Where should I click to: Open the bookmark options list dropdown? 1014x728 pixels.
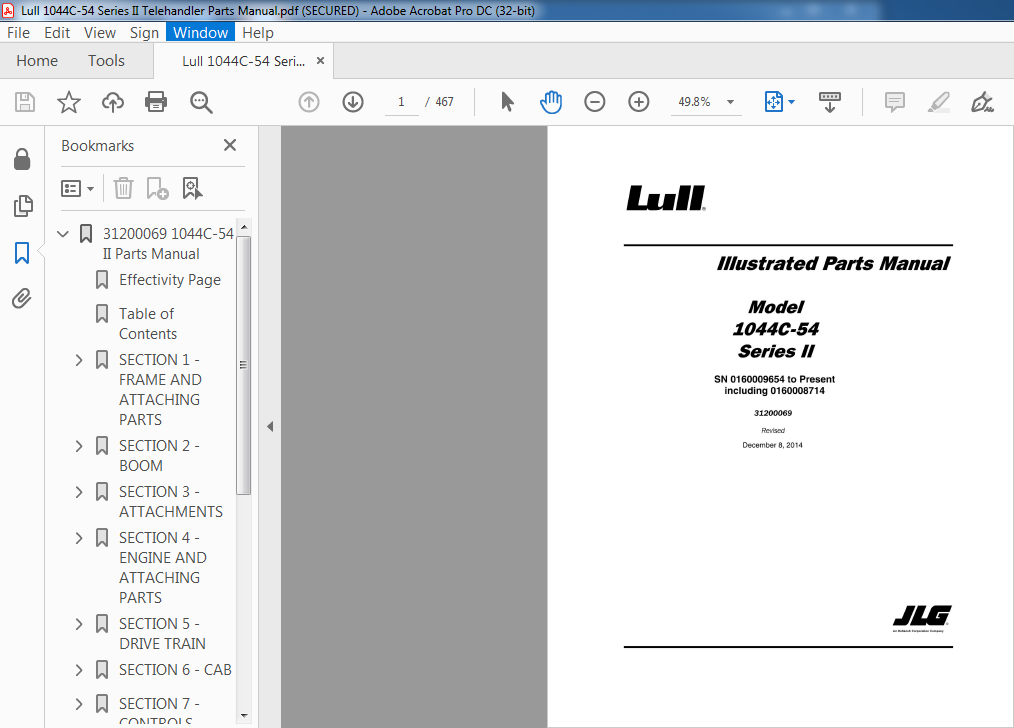point(77,189)
